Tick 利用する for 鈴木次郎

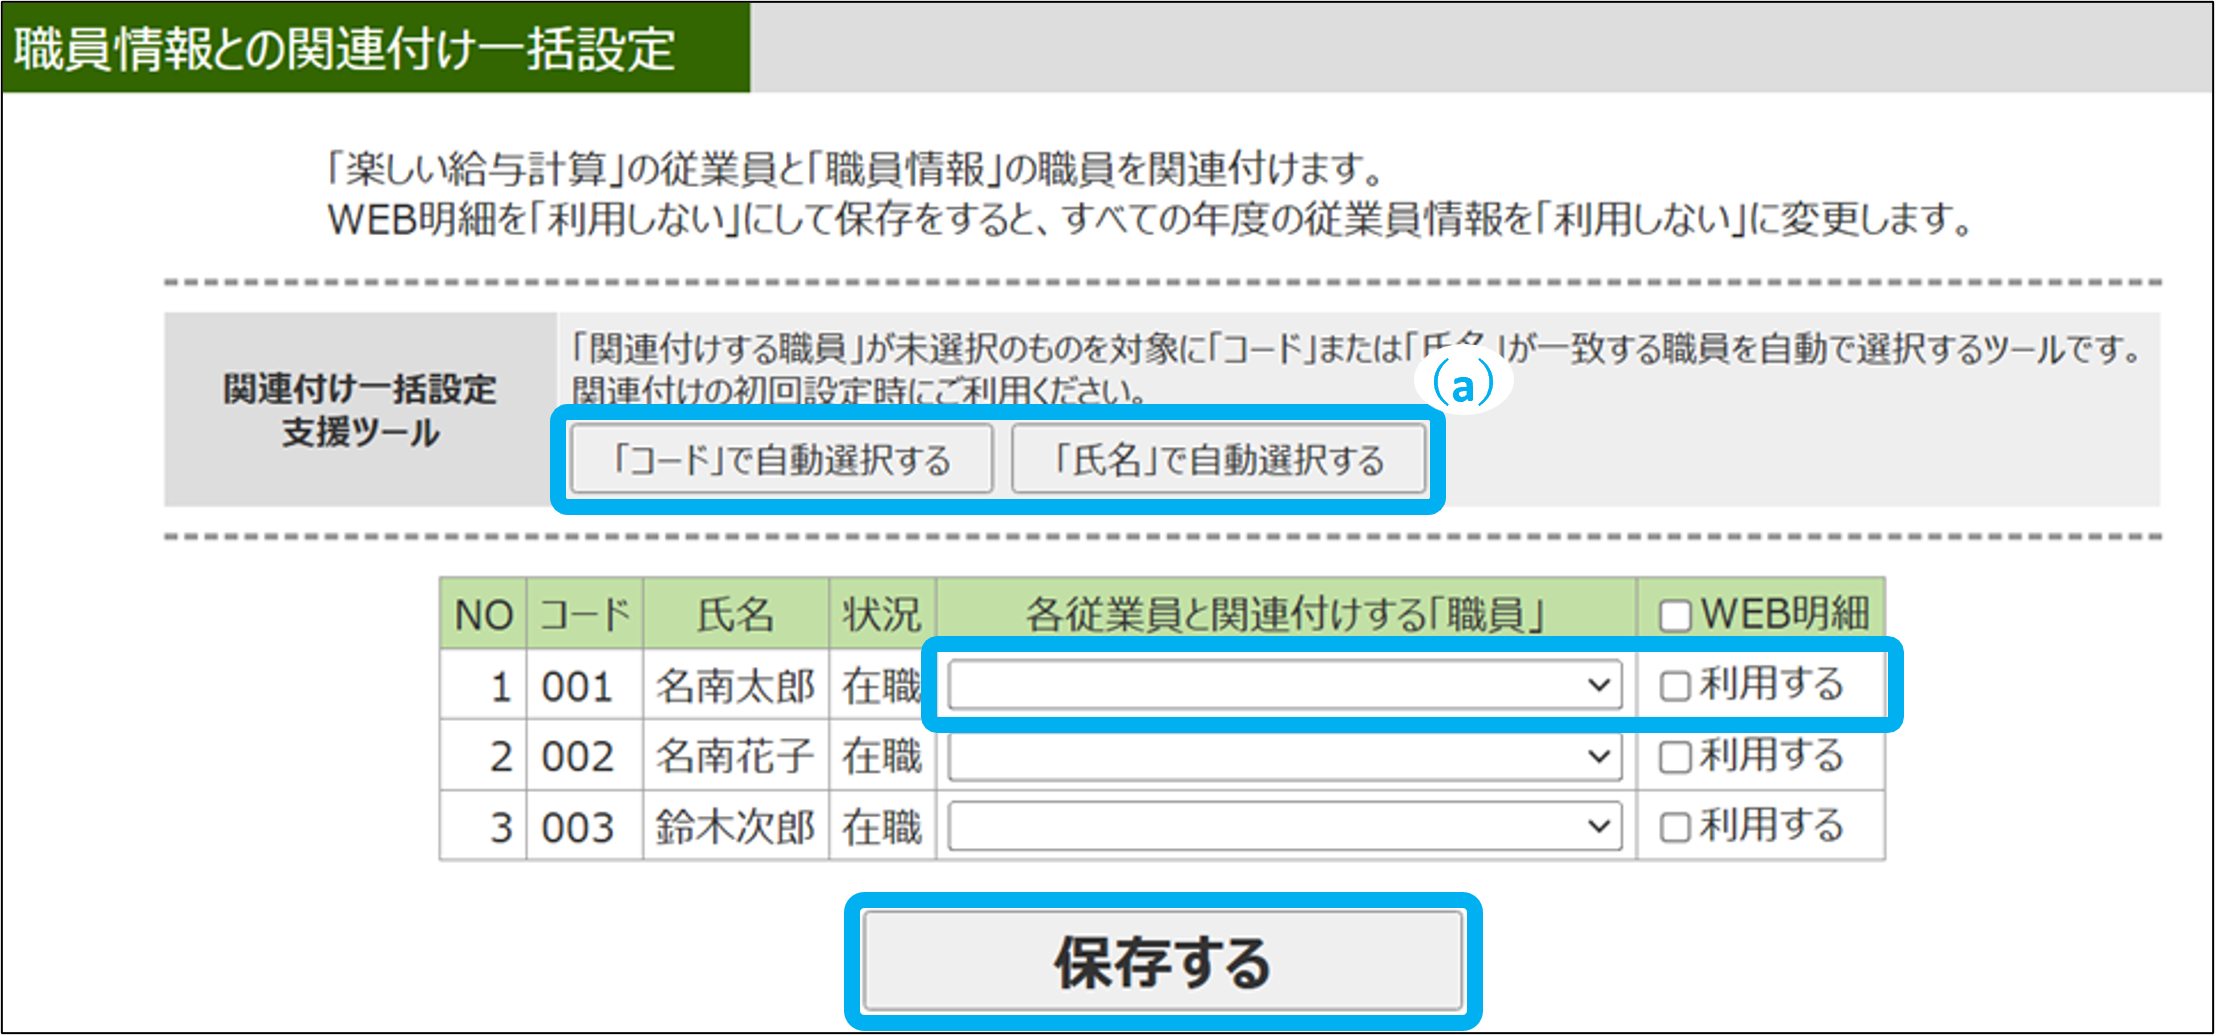(1675, 827)
